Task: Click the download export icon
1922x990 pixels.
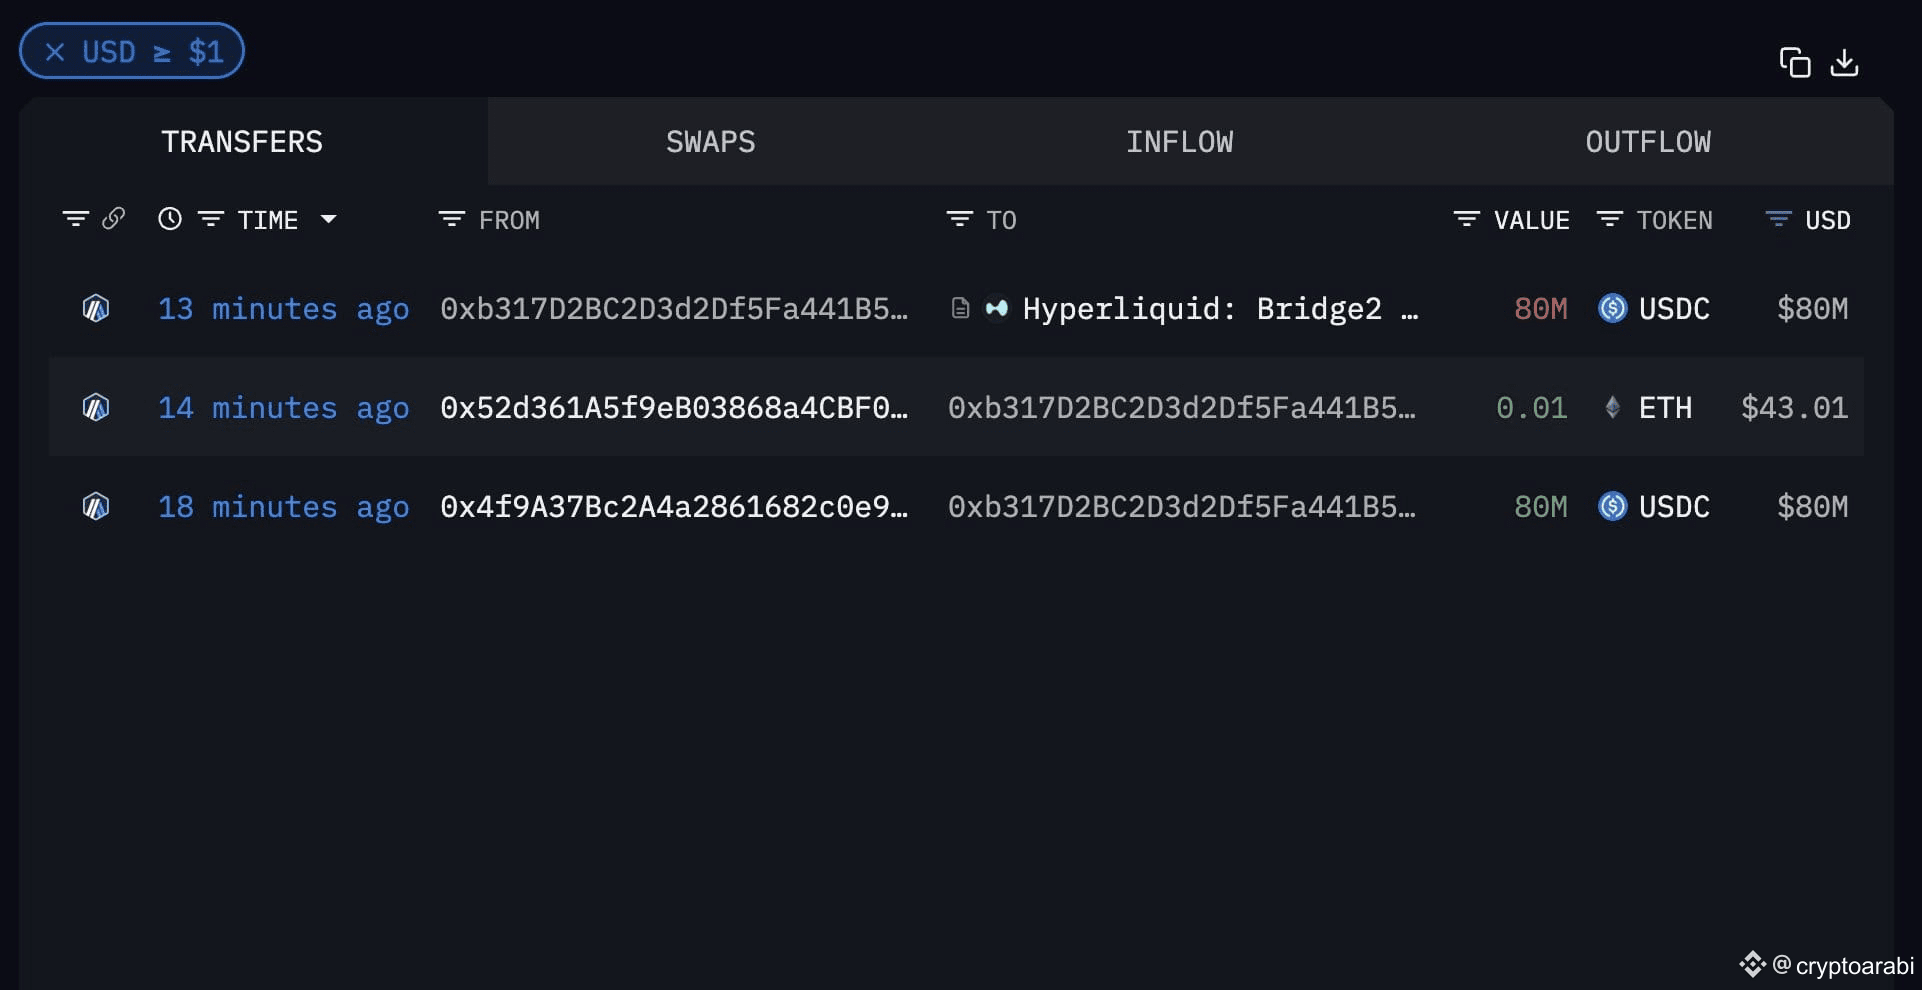Action: 1845,62
